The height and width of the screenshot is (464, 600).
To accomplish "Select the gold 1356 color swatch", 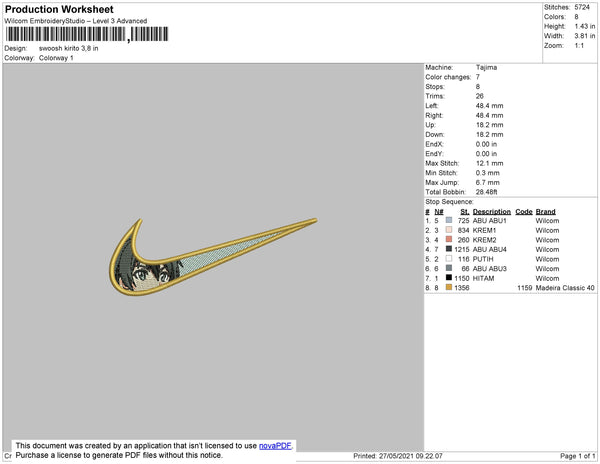I will click(x=449, y=287).
